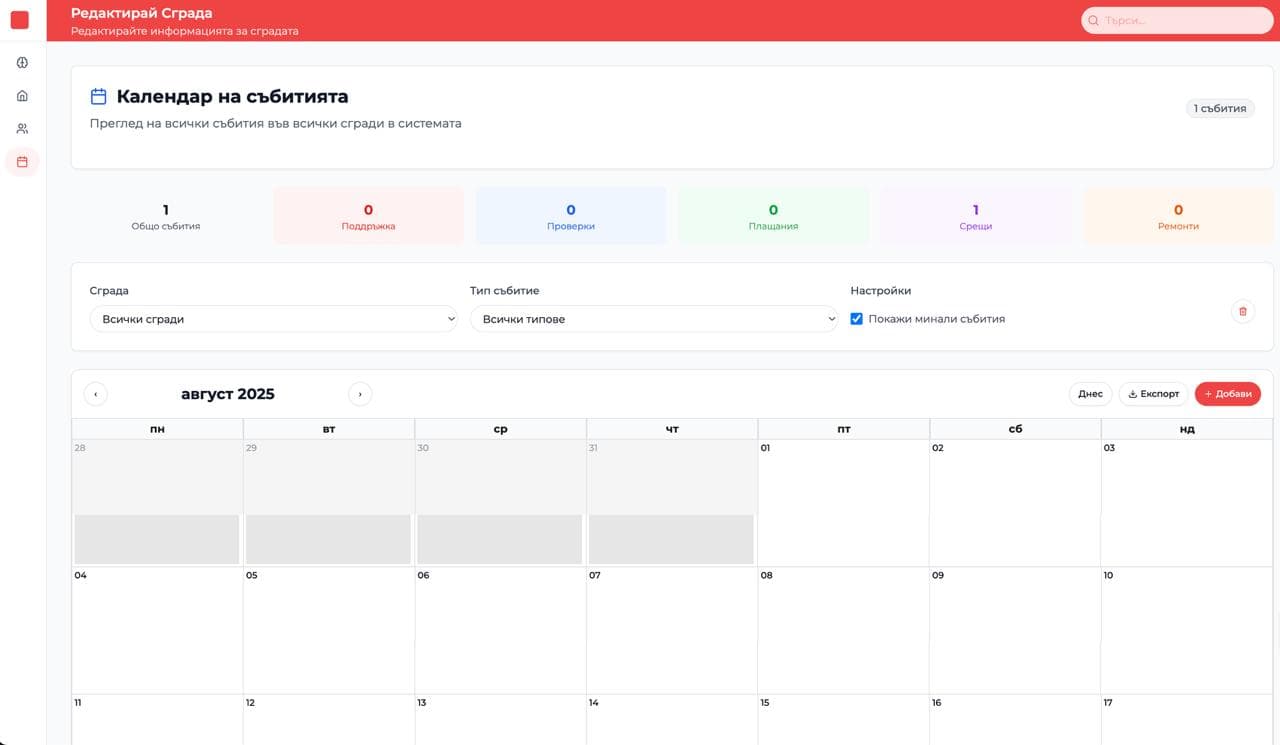Select calendar day 02
The image size is (1280, 745).
coord(1015,503)
